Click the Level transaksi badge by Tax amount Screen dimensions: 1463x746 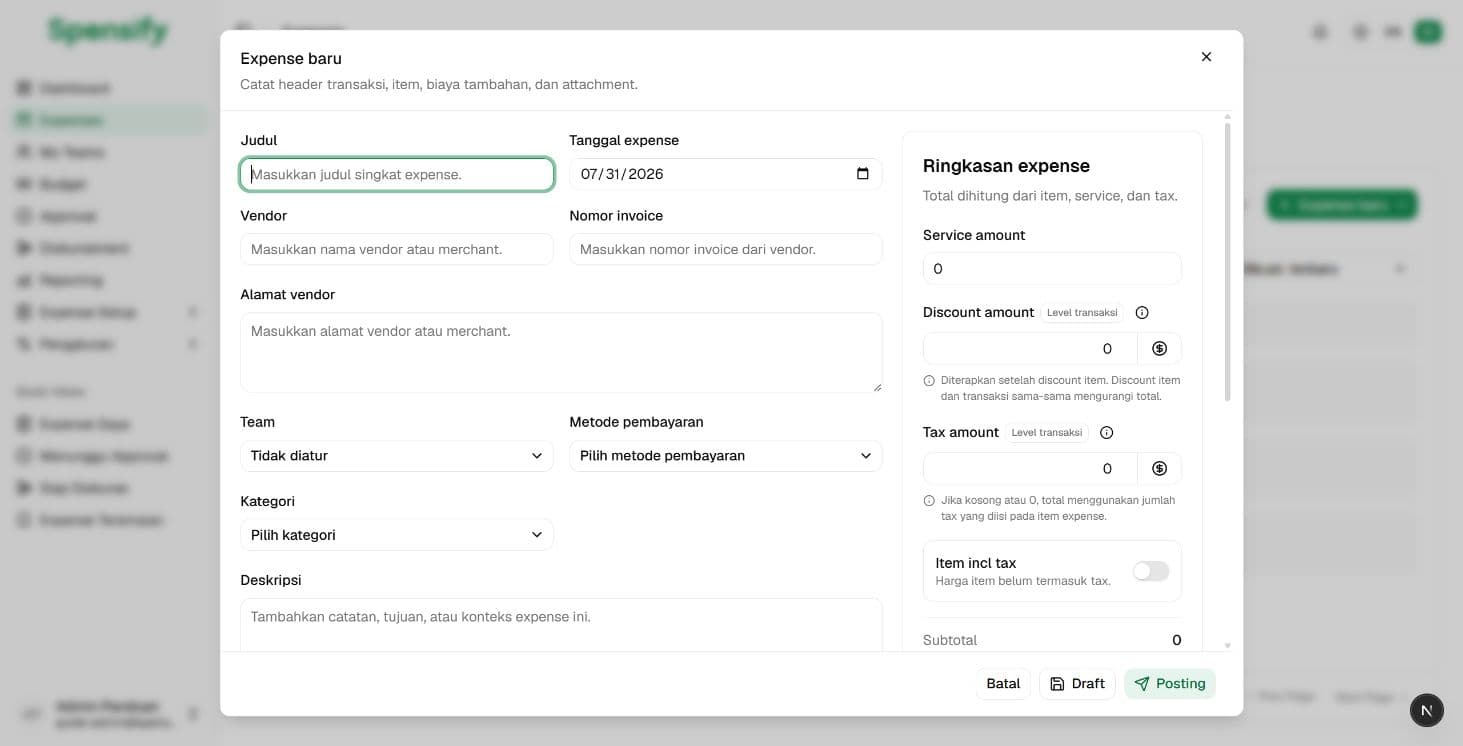pyautogui.click(x=1047, y=433)
